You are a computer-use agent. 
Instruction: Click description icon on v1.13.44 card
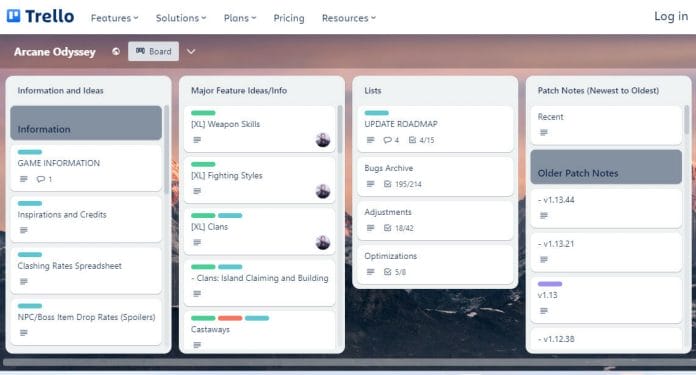(x=544, y=215)
